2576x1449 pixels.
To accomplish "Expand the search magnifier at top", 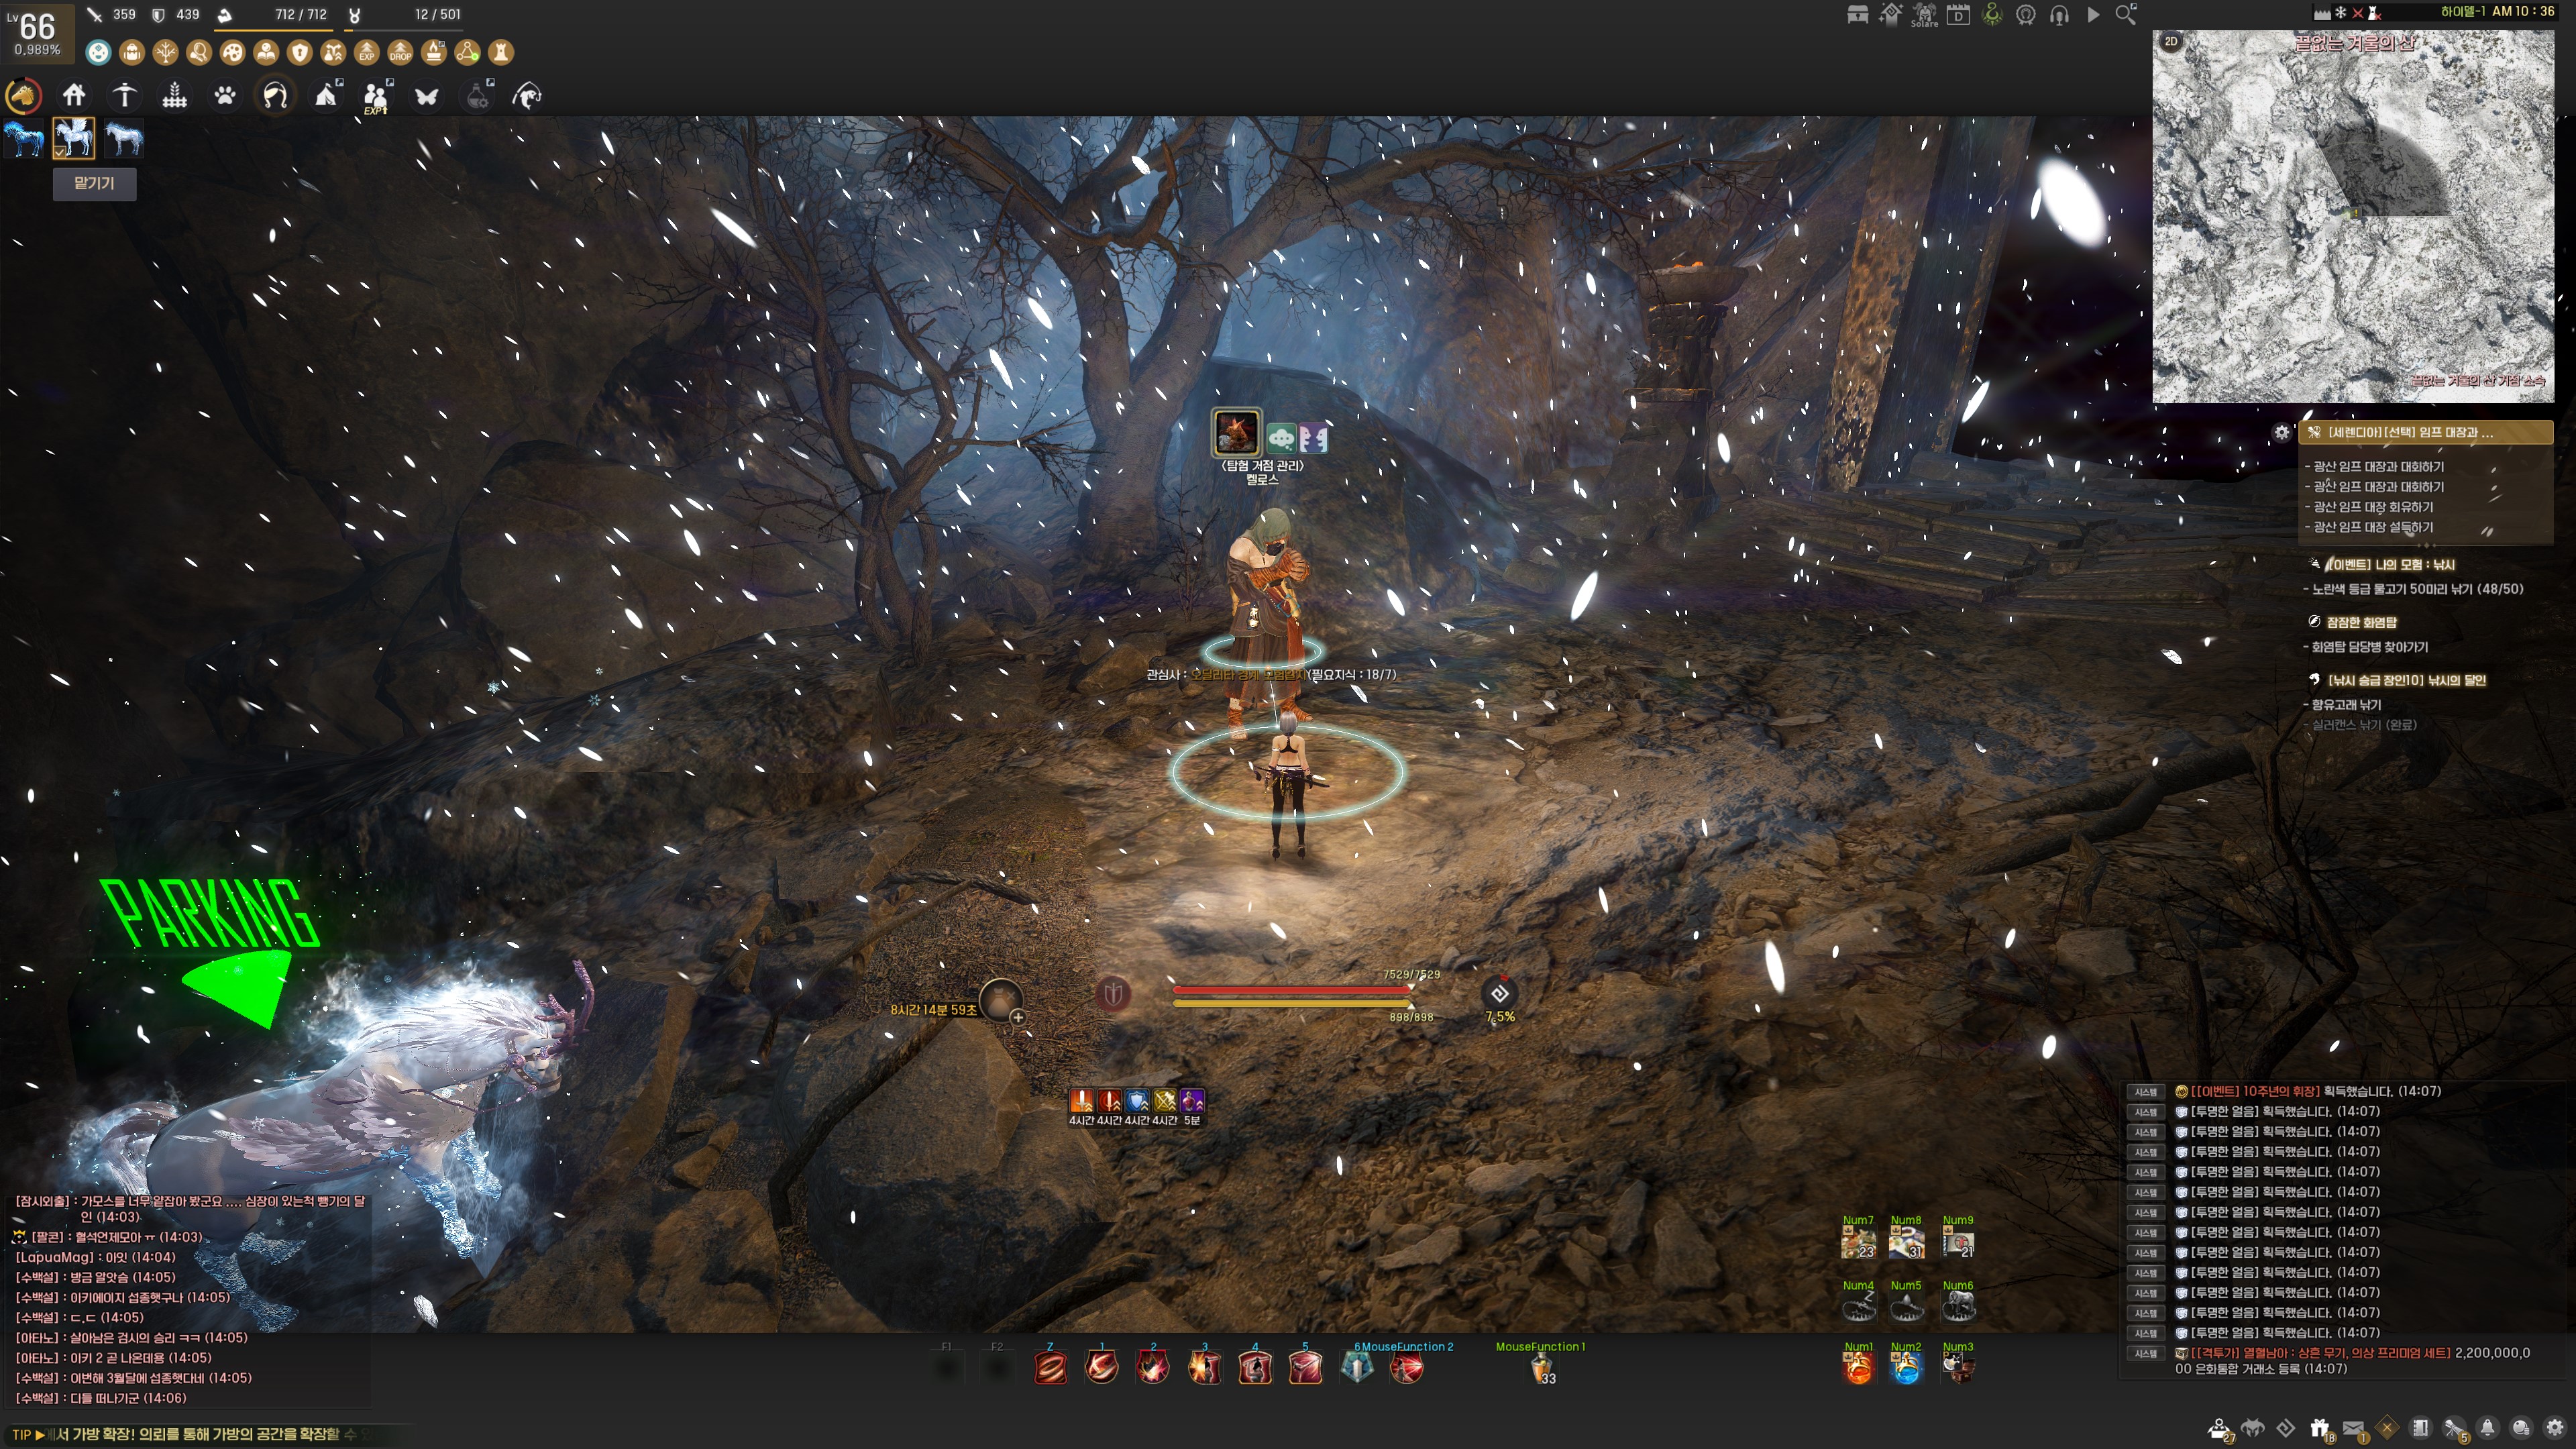I will (x=2126, y=15).
